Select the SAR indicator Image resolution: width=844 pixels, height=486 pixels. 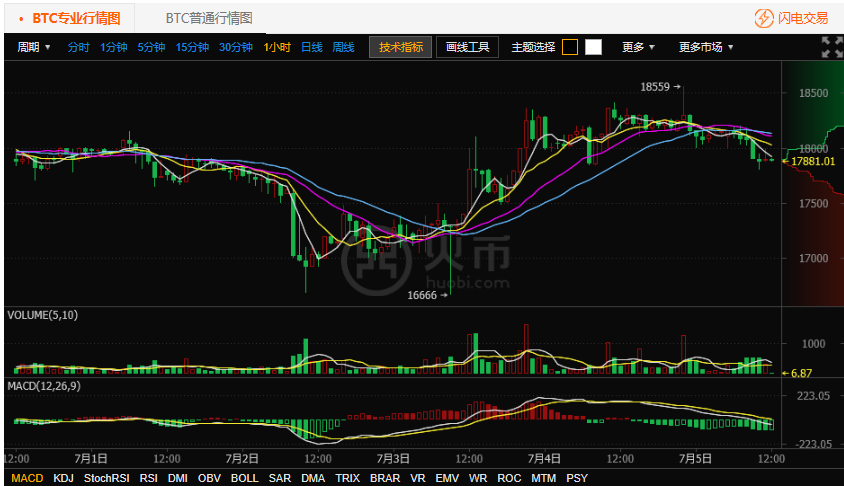[x=280, y=478]
